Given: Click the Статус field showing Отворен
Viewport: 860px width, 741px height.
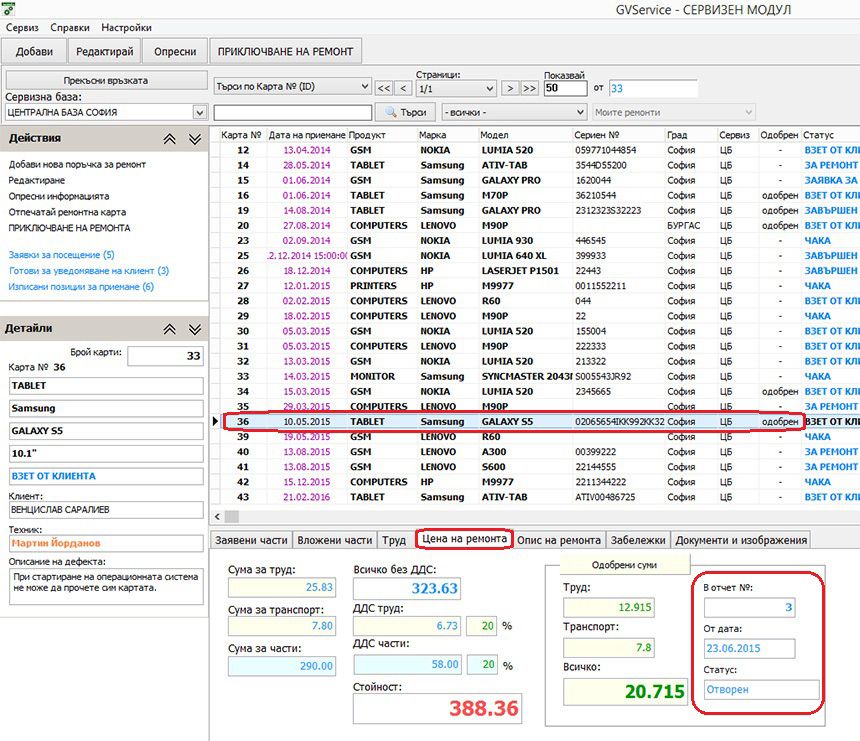Looking at the screenshot, I should pyautogui.click(x=761, y=689).
